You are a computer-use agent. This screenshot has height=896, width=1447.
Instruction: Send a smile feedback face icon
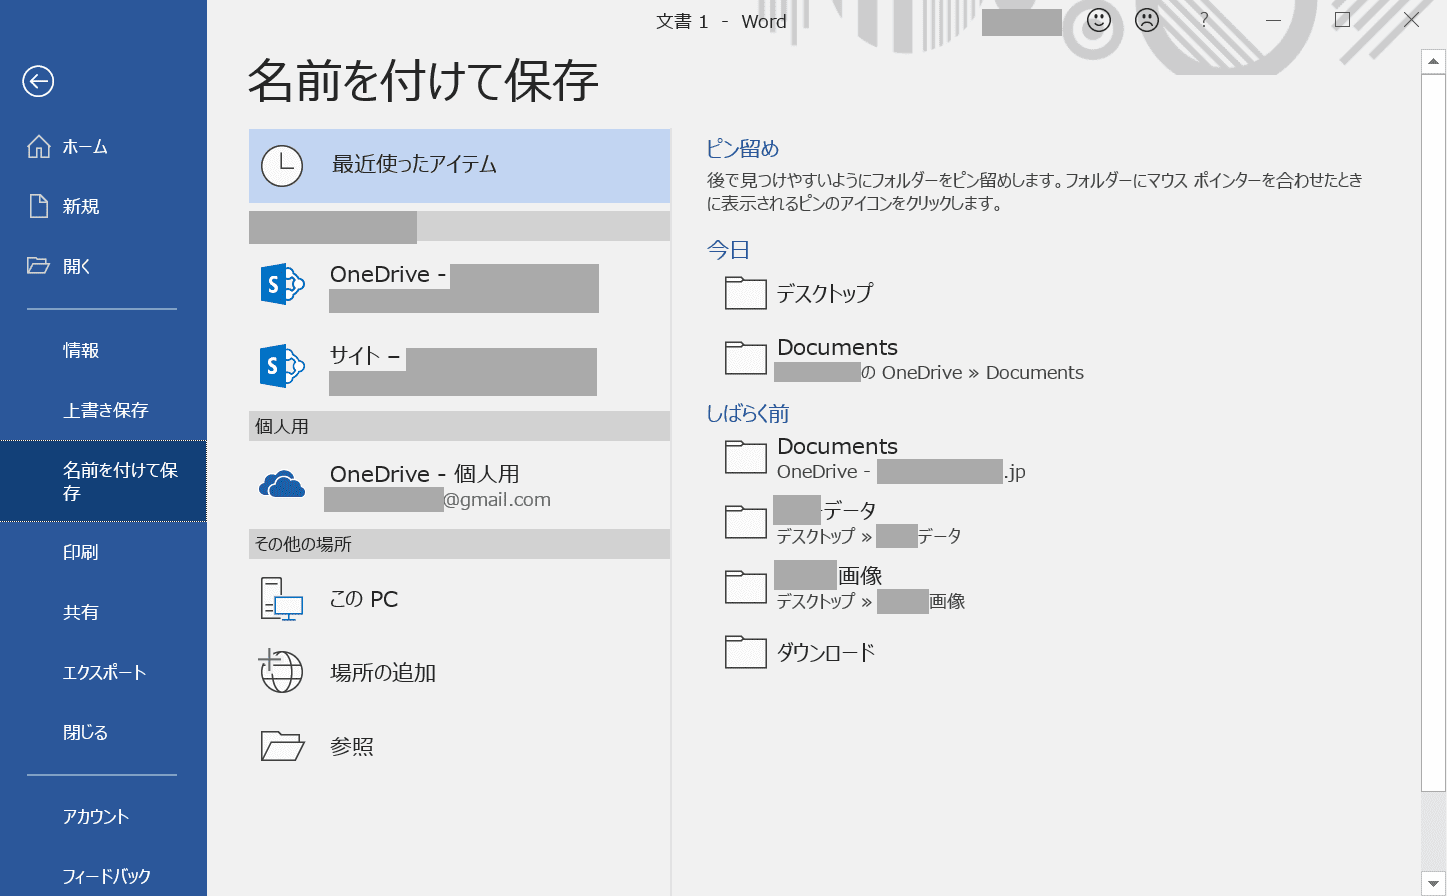tap(1099, 20)
